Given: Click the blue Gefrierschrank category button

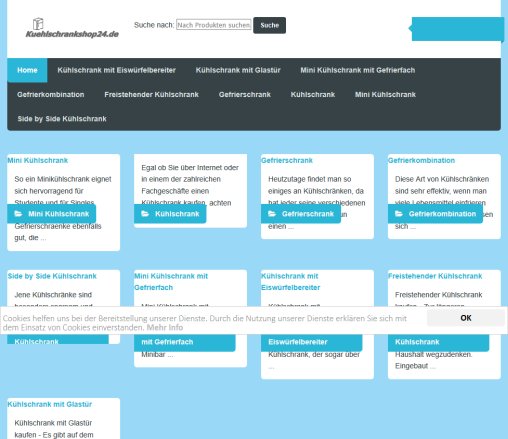Looking at the screenshot, I should 301,214.
